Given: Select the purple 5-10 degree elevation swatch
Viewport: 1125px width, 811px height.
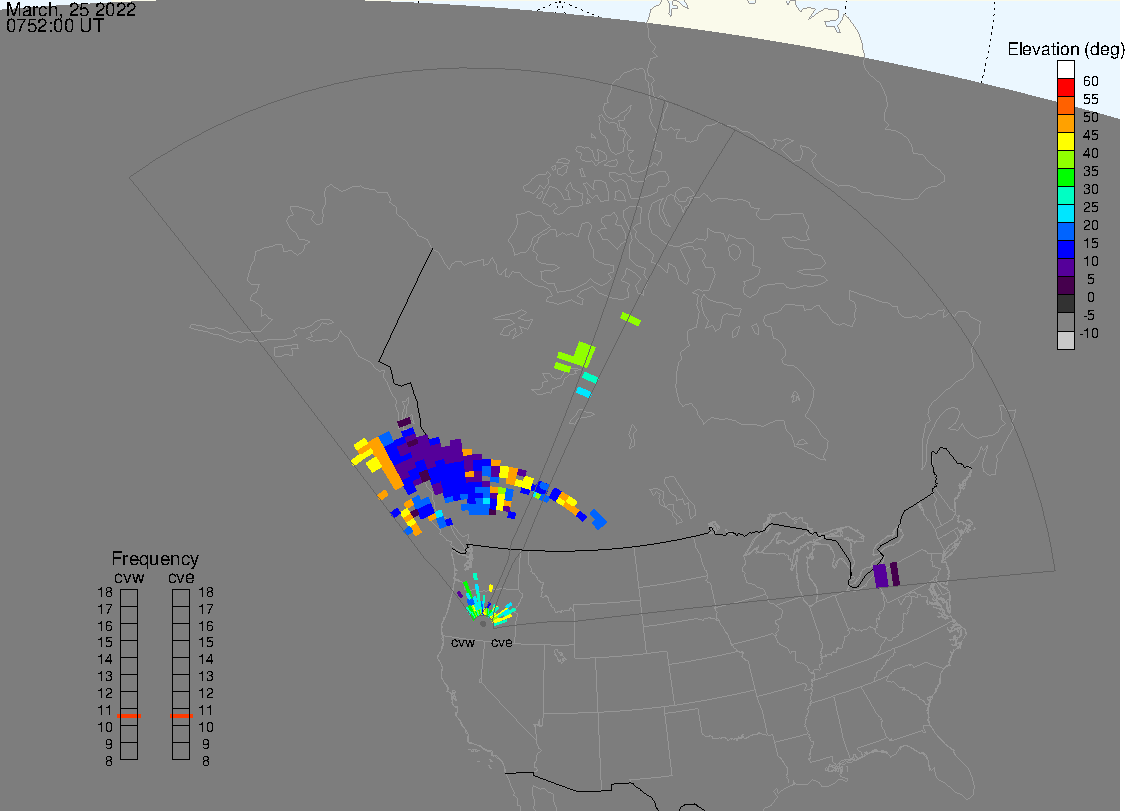Looking at the screenshot, I should tap(1065, 268).
